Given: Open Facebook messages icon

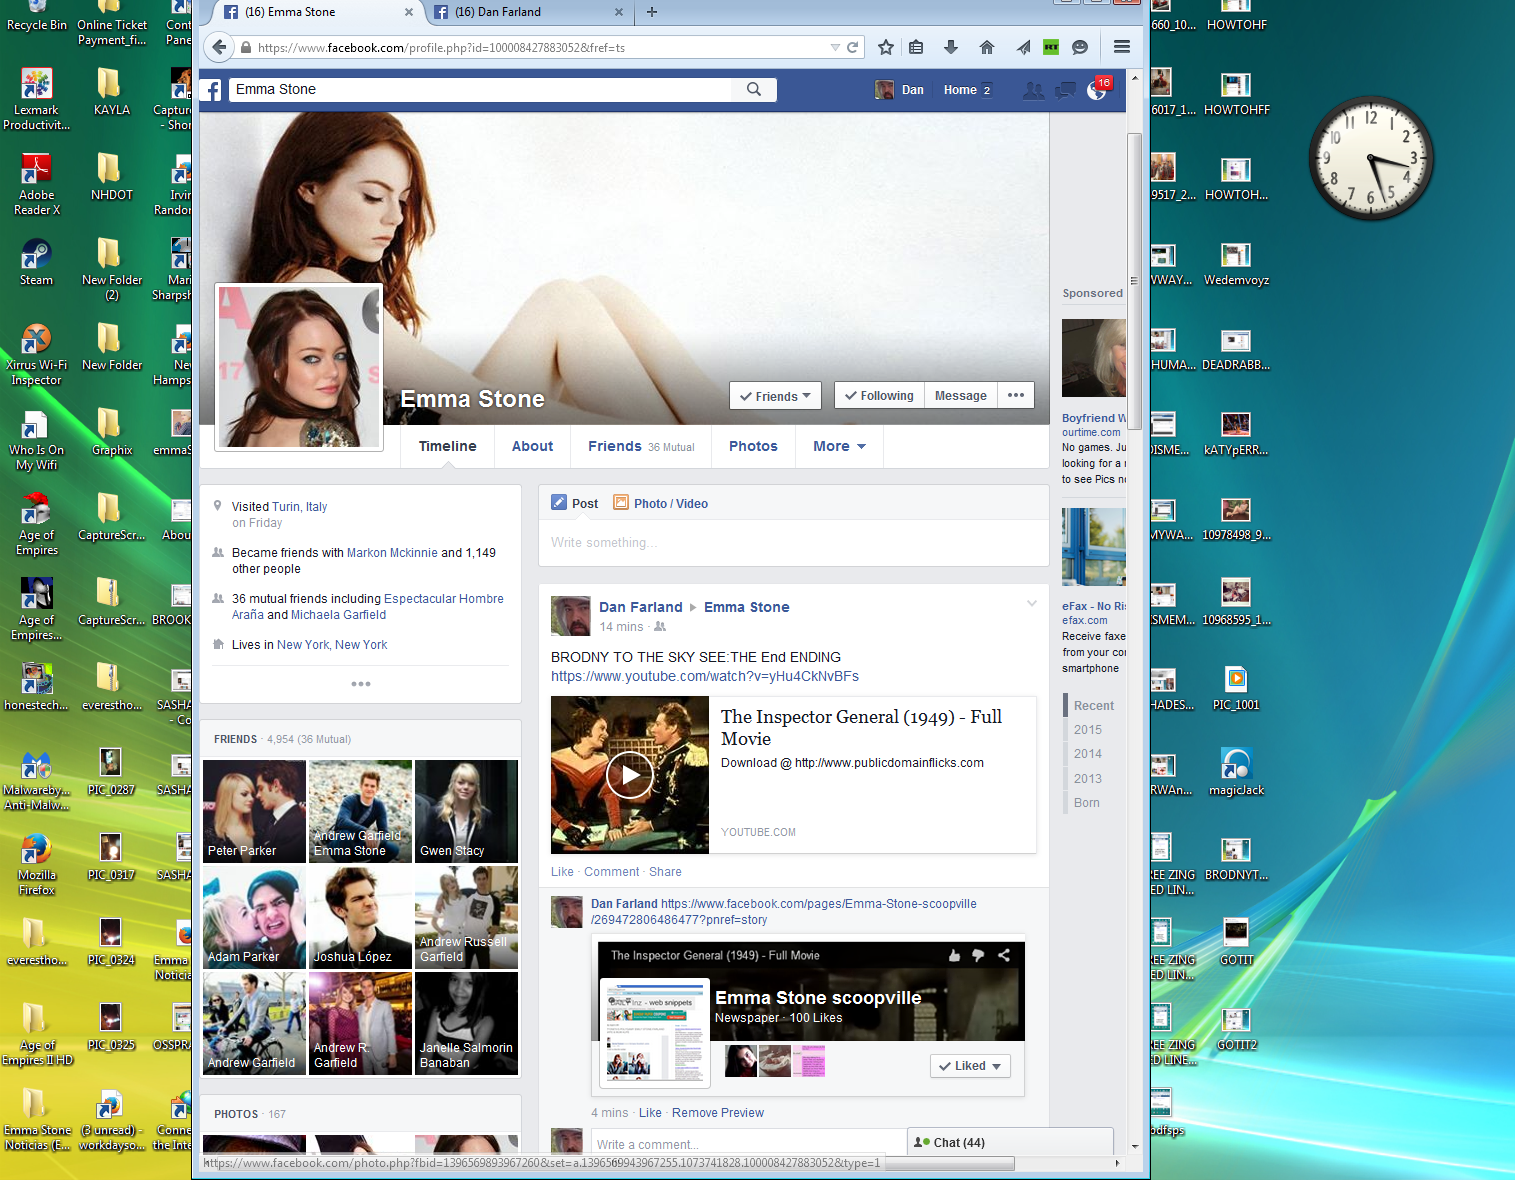Looking at the screenshot, I should coord(1066,90).
